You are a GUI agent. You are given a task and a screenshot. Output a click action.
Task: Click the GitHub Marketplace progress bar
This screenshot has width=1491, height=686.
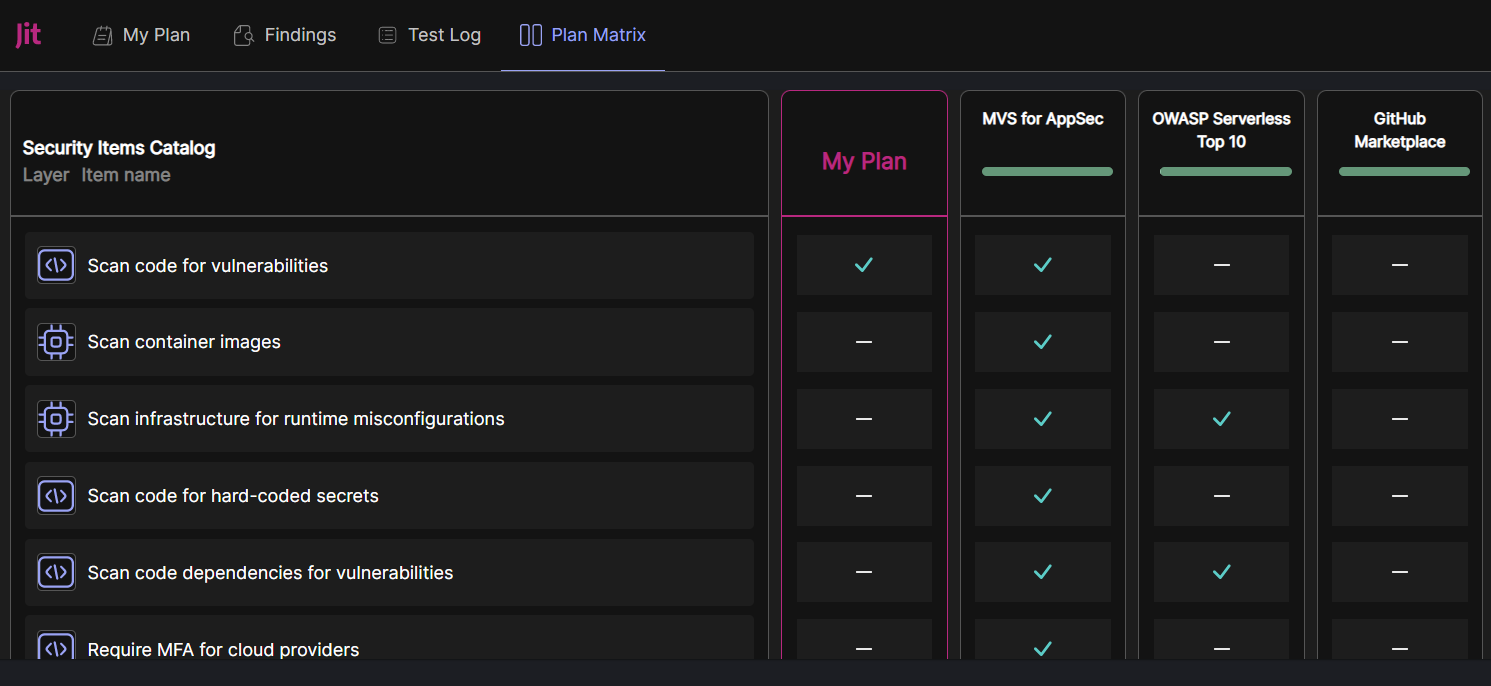tap(1404, 171)
